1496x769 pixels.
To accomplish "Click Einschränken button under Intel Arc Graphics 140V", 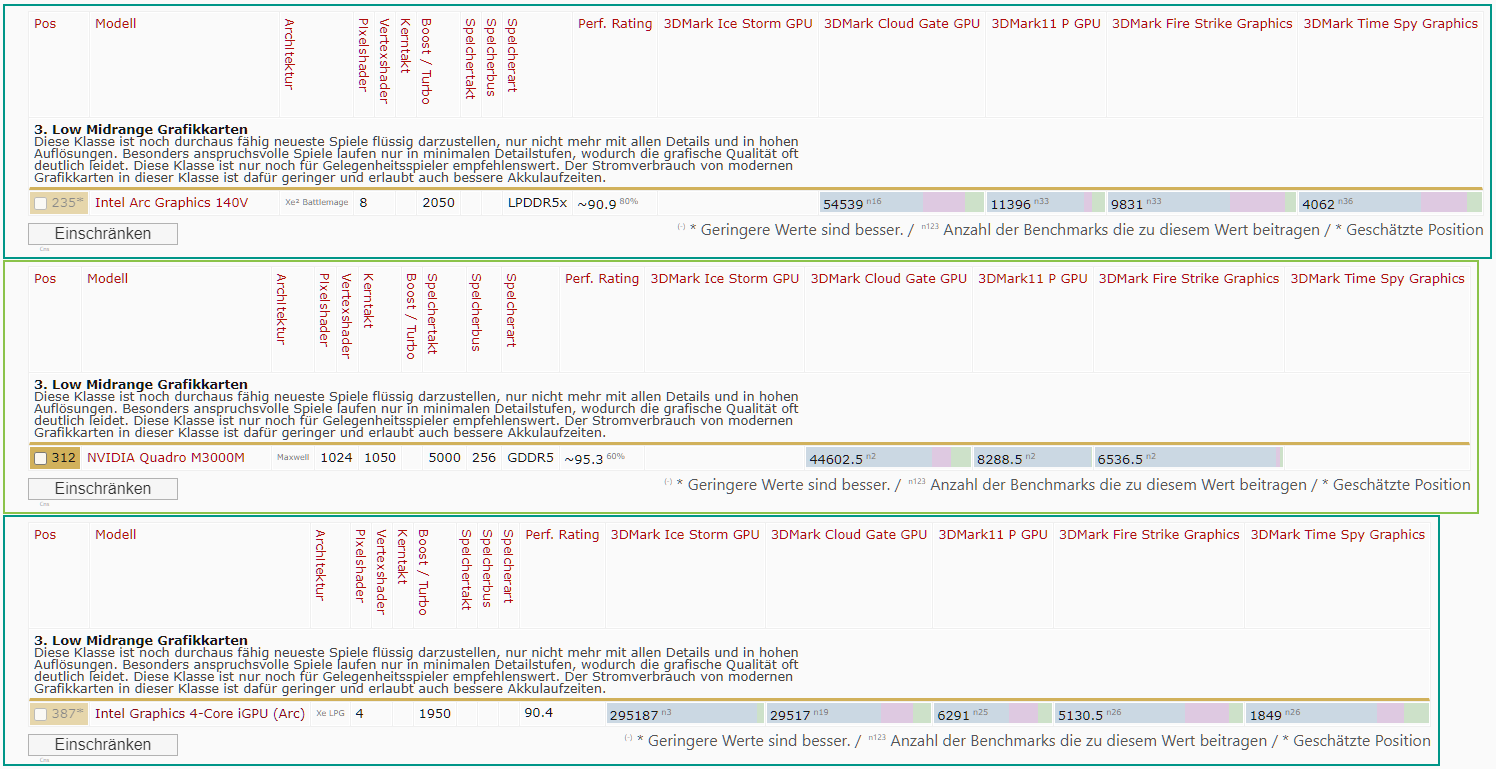I will click(x=103, y=234).
